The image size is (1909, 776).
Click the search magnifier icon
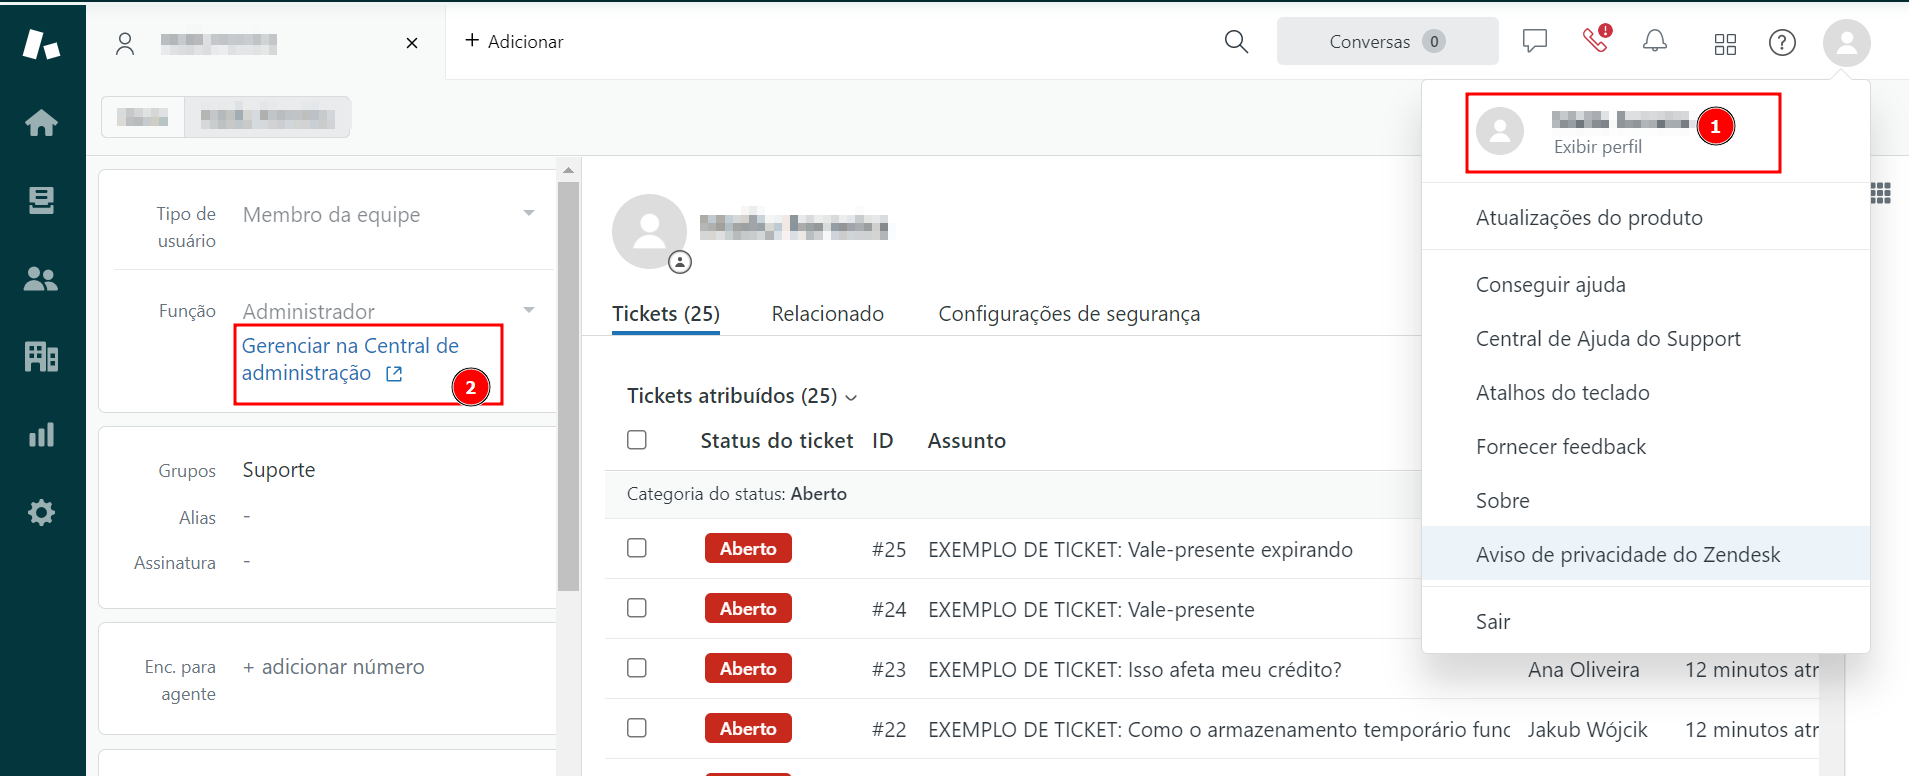point(1236,42)
